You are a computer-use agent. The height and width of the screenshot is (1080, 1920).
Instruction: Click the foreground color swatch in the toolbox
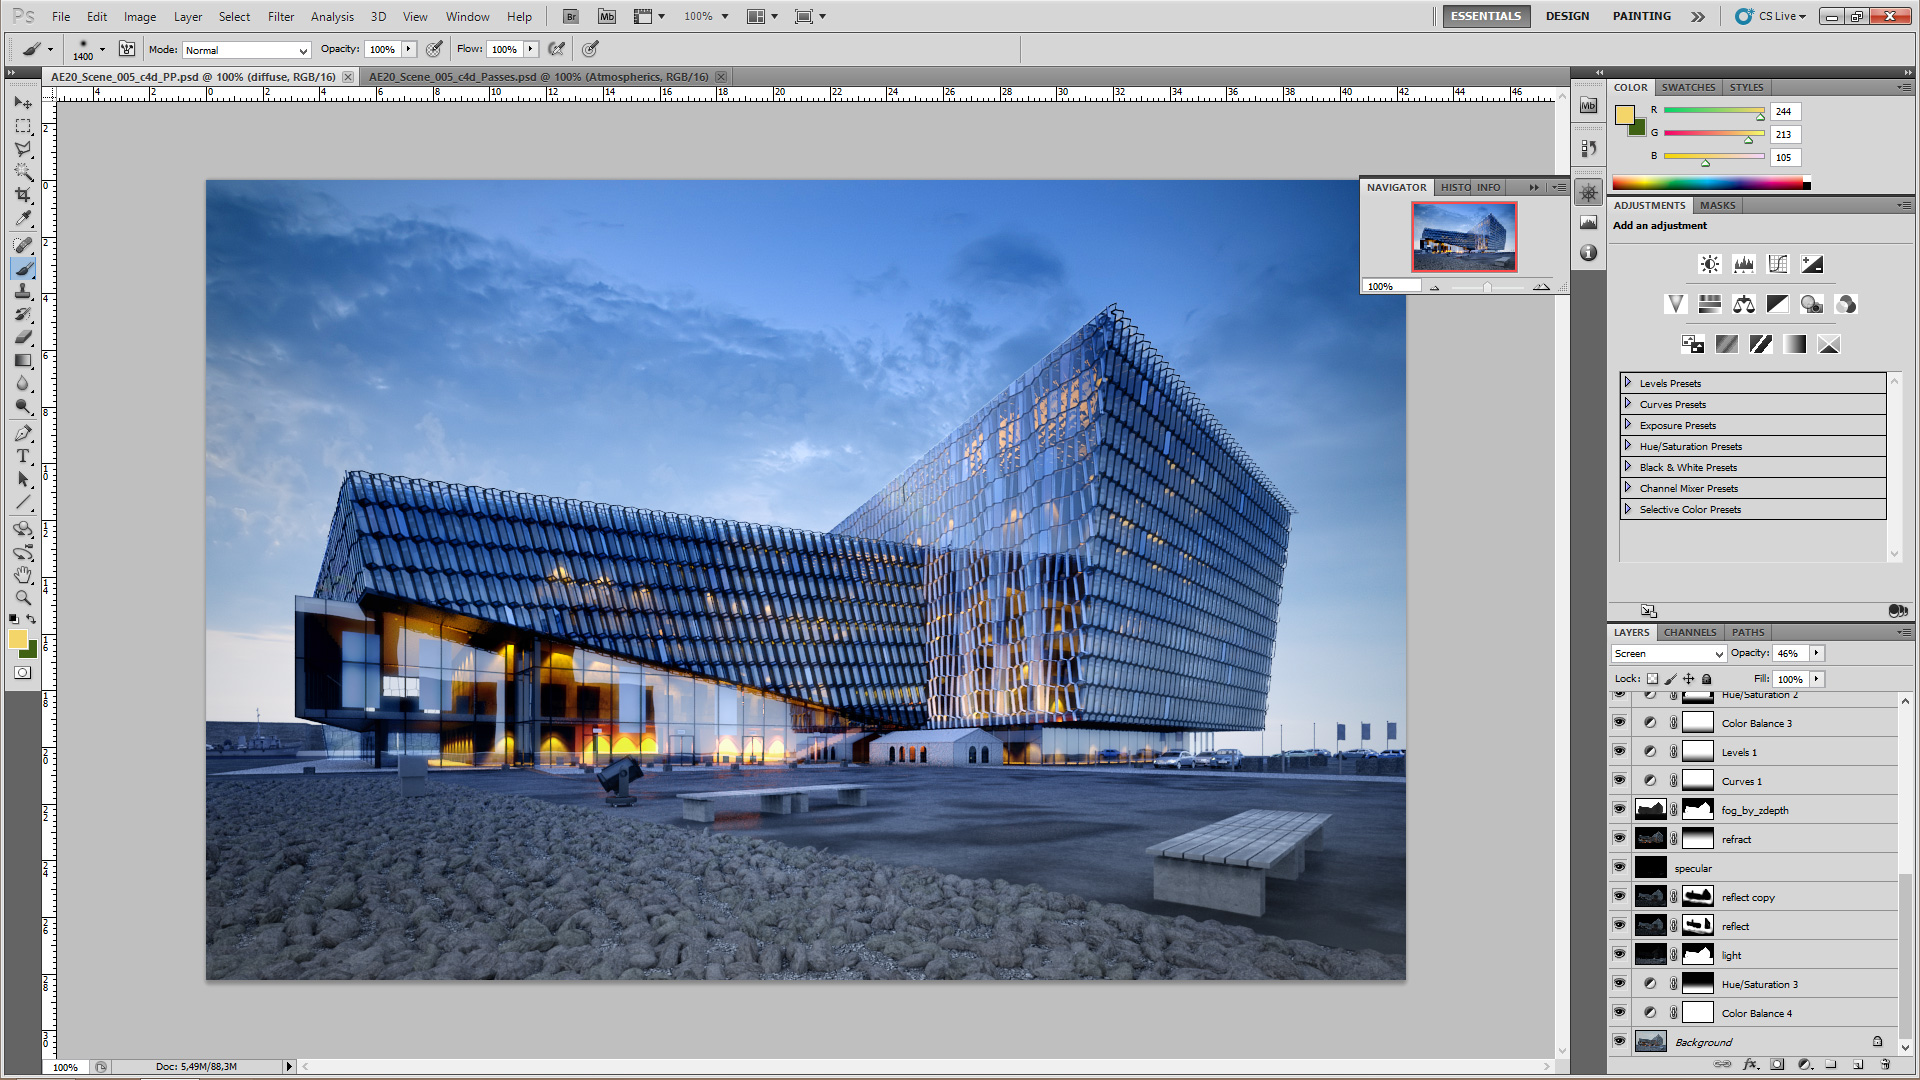tap(17, 639)
